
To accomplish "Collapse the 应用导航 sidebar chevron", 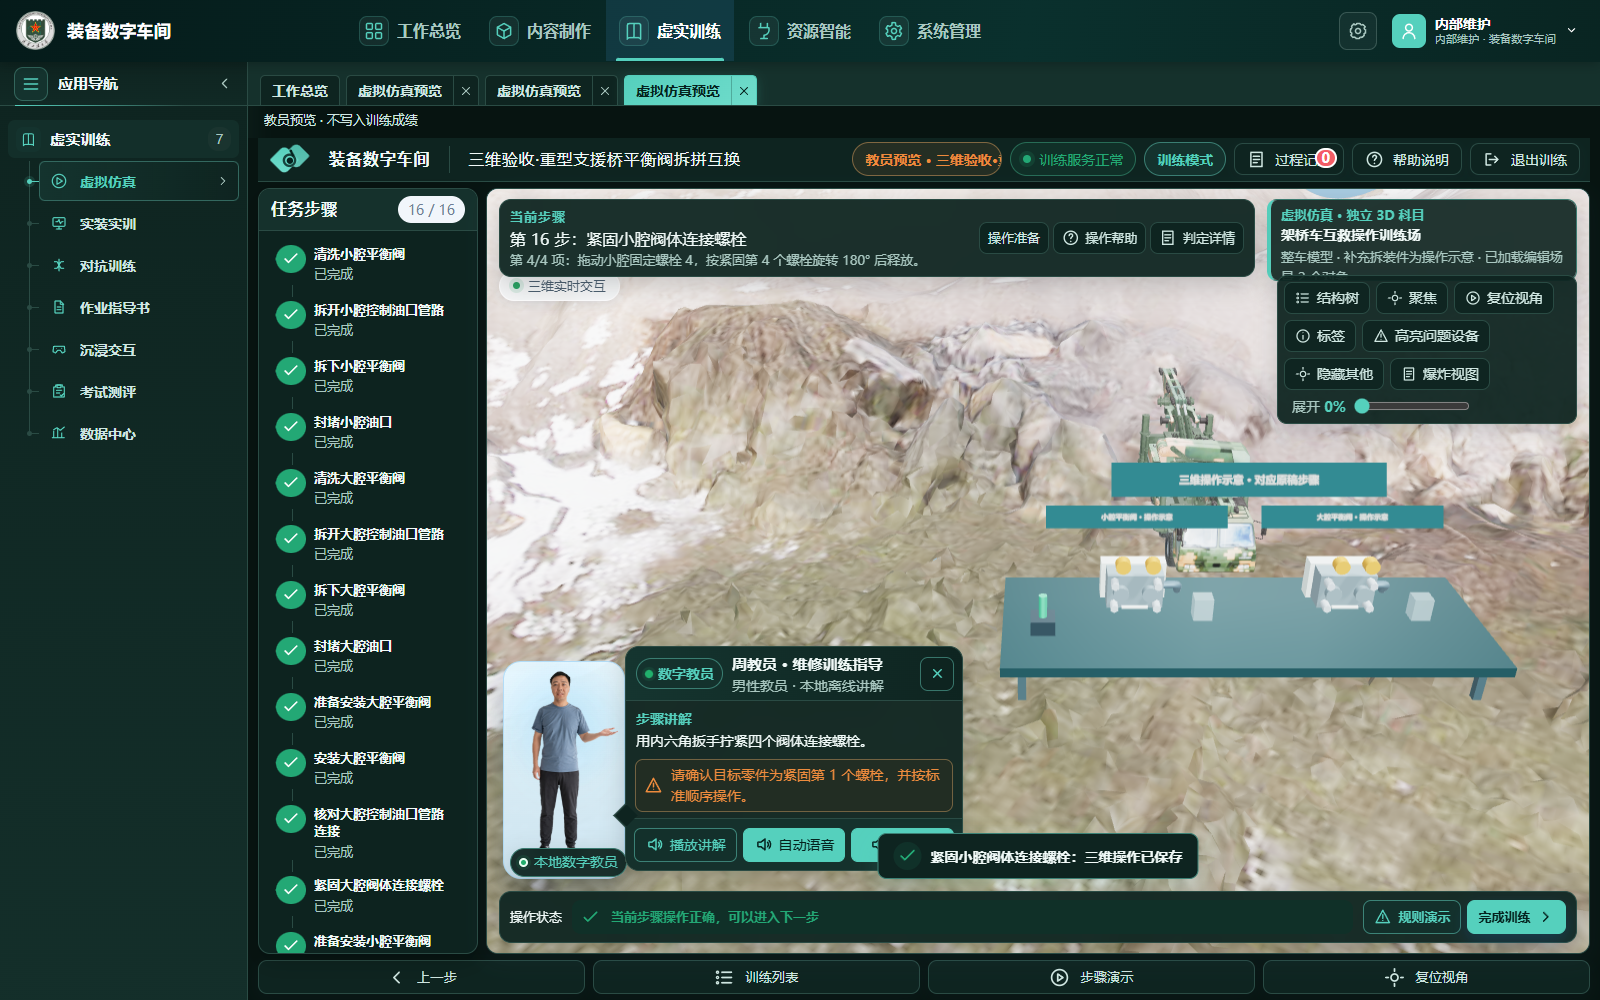I will (x=224, y=84).
